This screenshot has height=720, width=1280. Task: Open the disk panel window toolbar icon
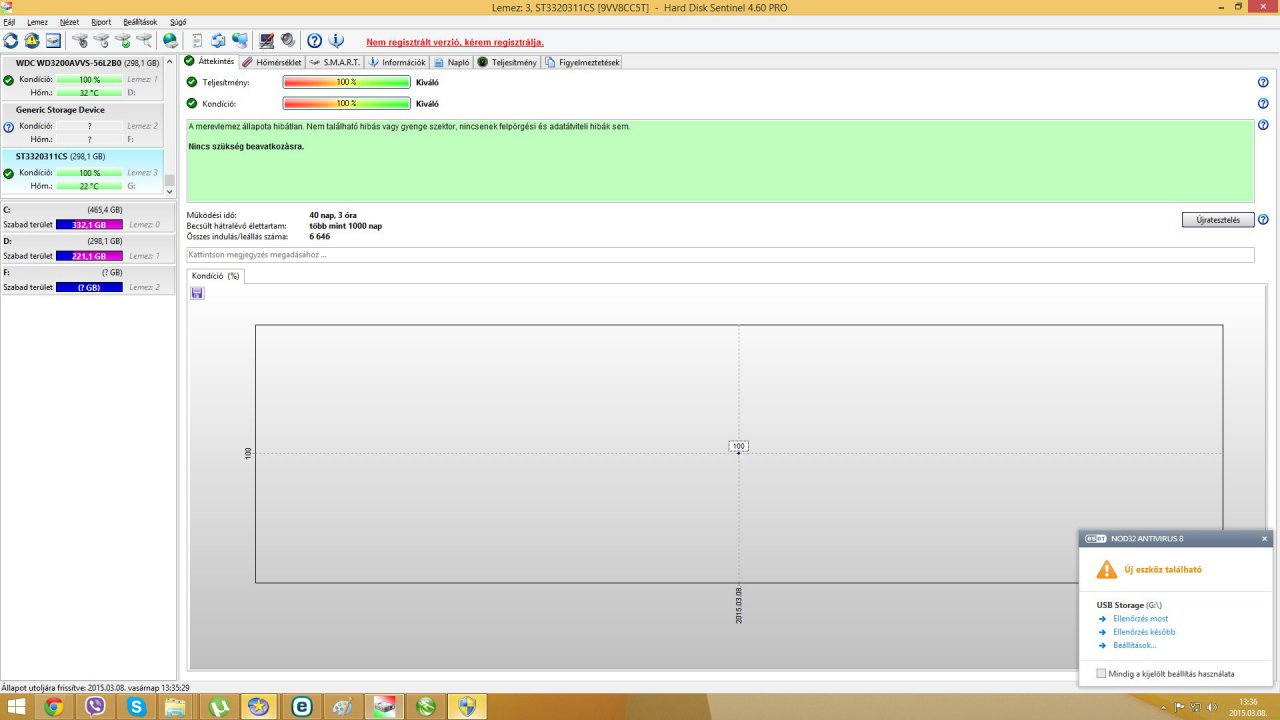53,41
